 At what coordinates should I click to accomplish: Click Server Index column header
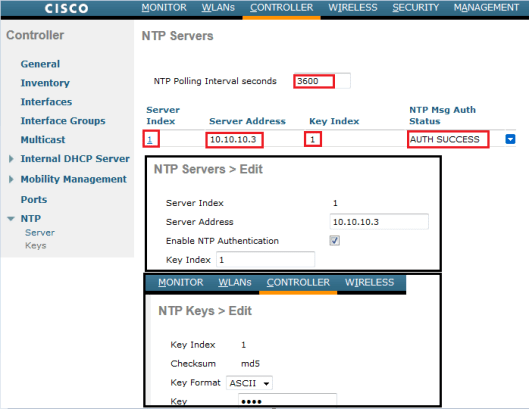click(x=163, y=115)
